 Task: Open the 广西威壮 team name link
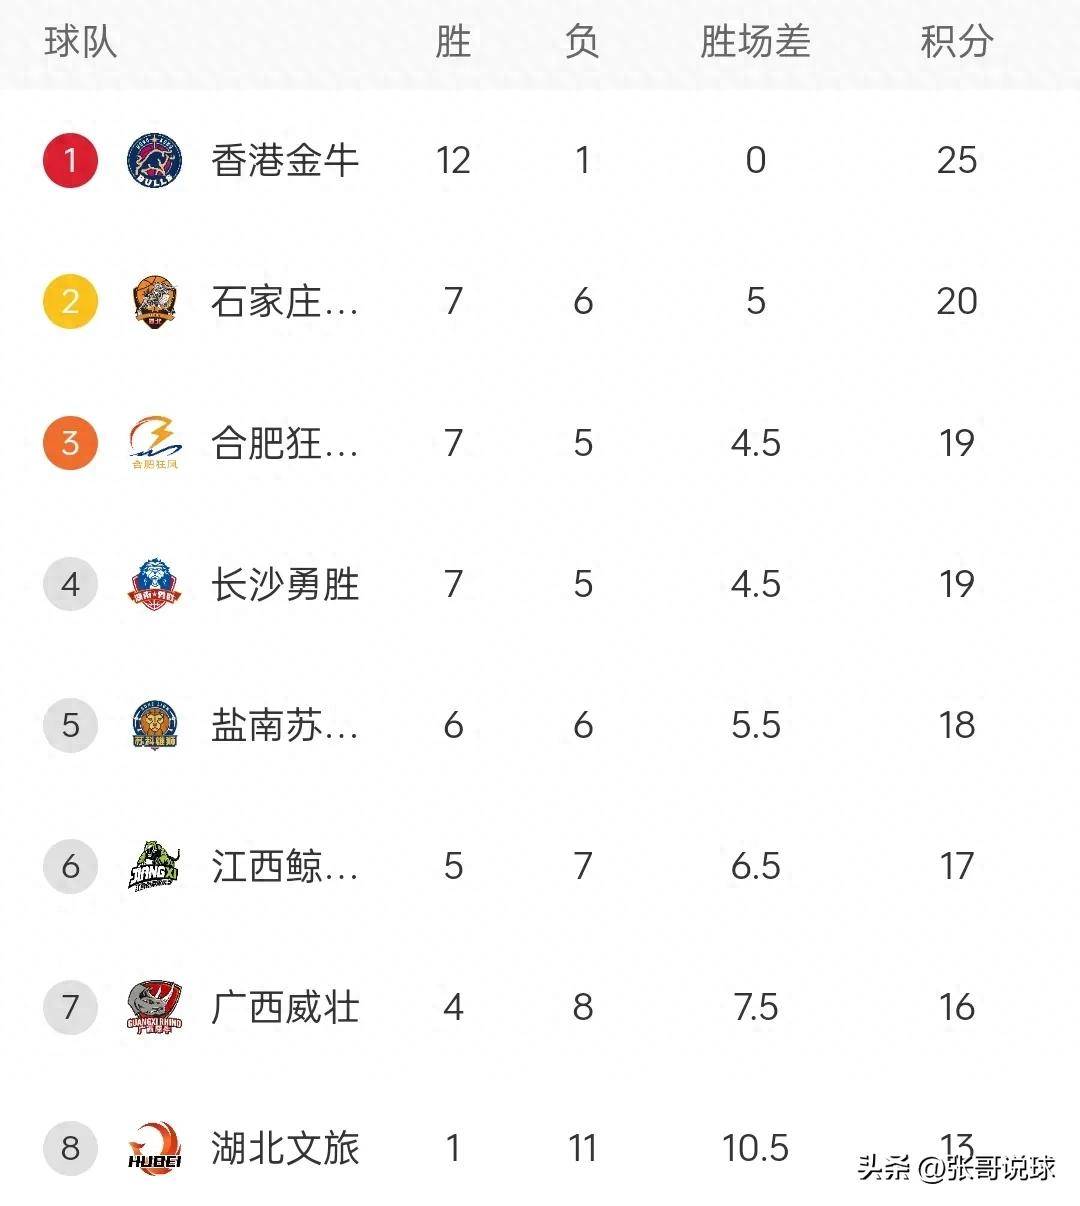[x=285, y=1007]
